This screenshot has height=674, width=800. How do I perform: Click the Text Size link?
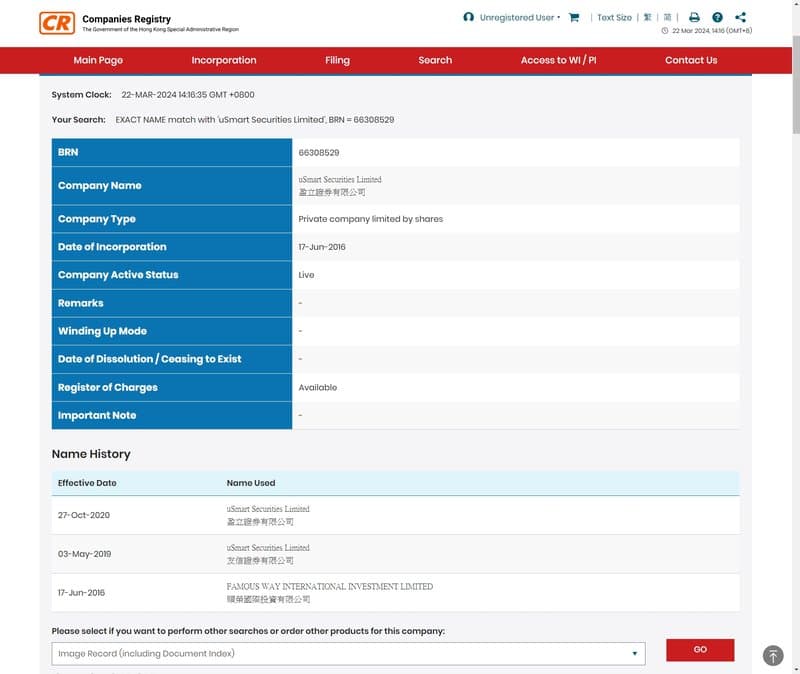click(614, 18)
